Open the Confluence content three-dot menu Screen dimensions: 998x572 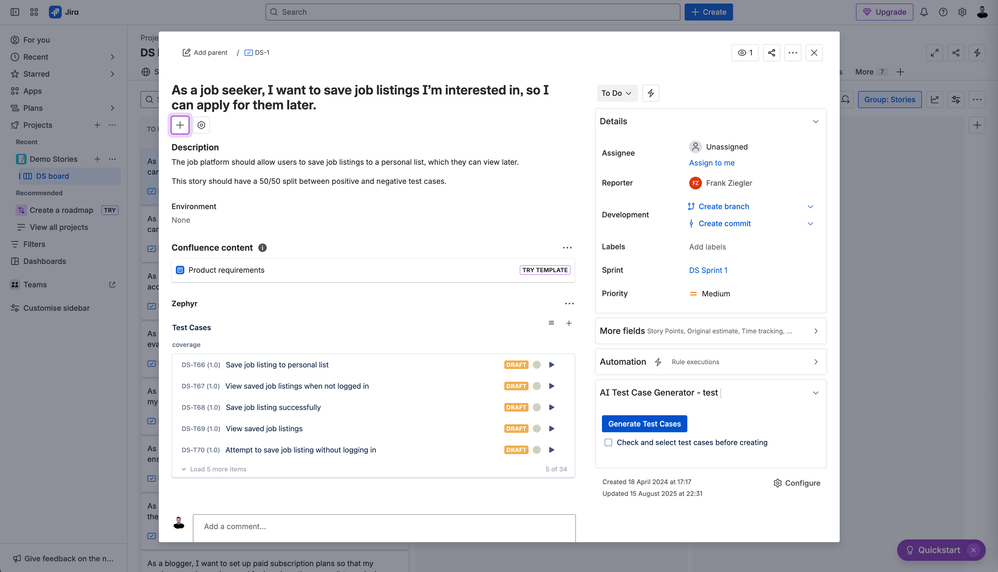[x=567, y=248]
